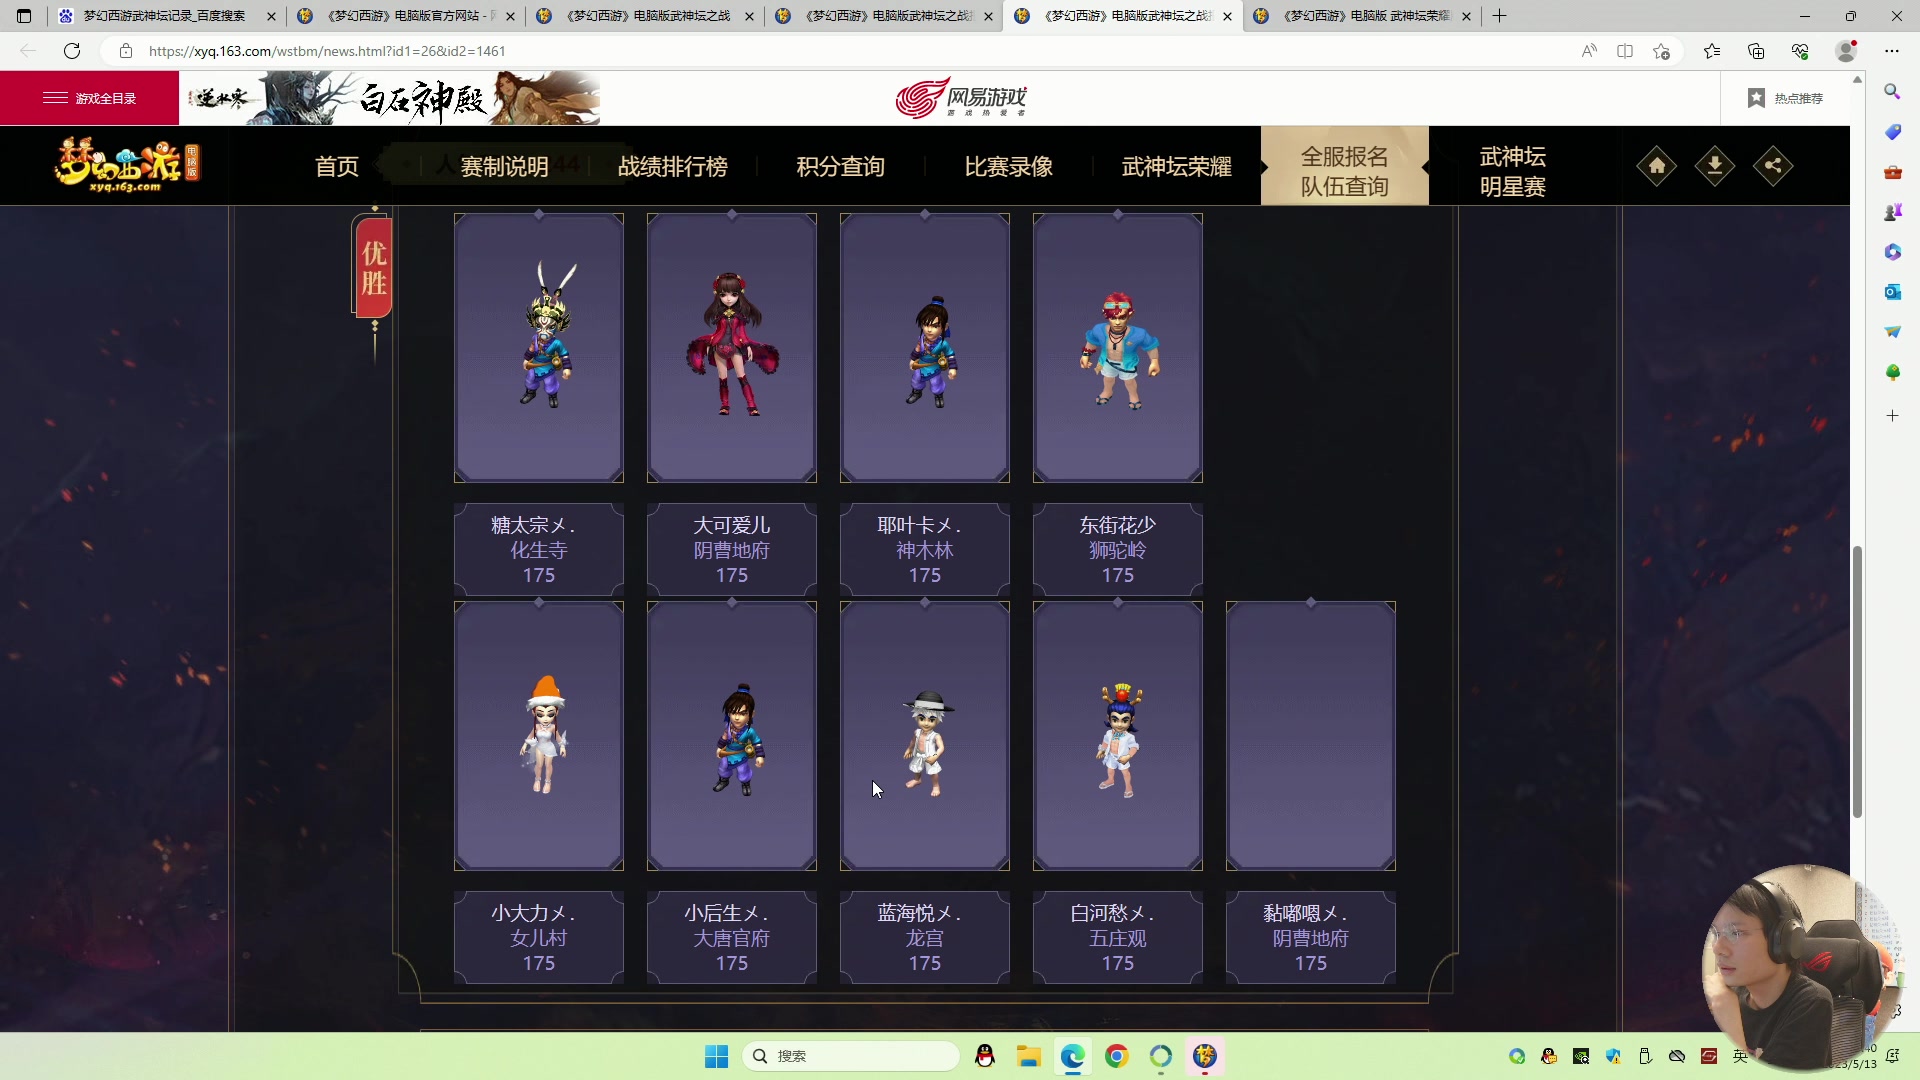Open QQ penguin from the taskbar
The image size is (1920, 1080).
tap(985, 1056)
